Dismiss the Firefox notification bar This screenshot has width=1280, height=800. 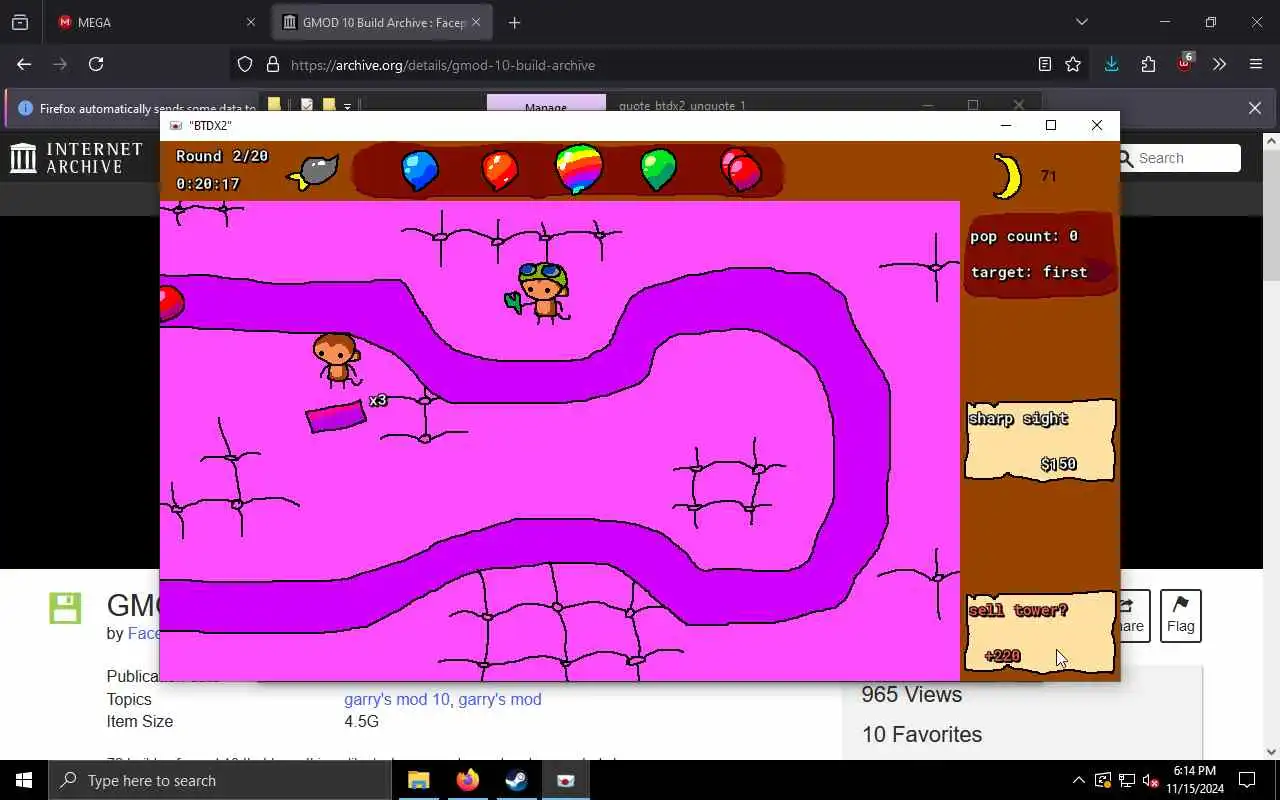click(1255, 108)
